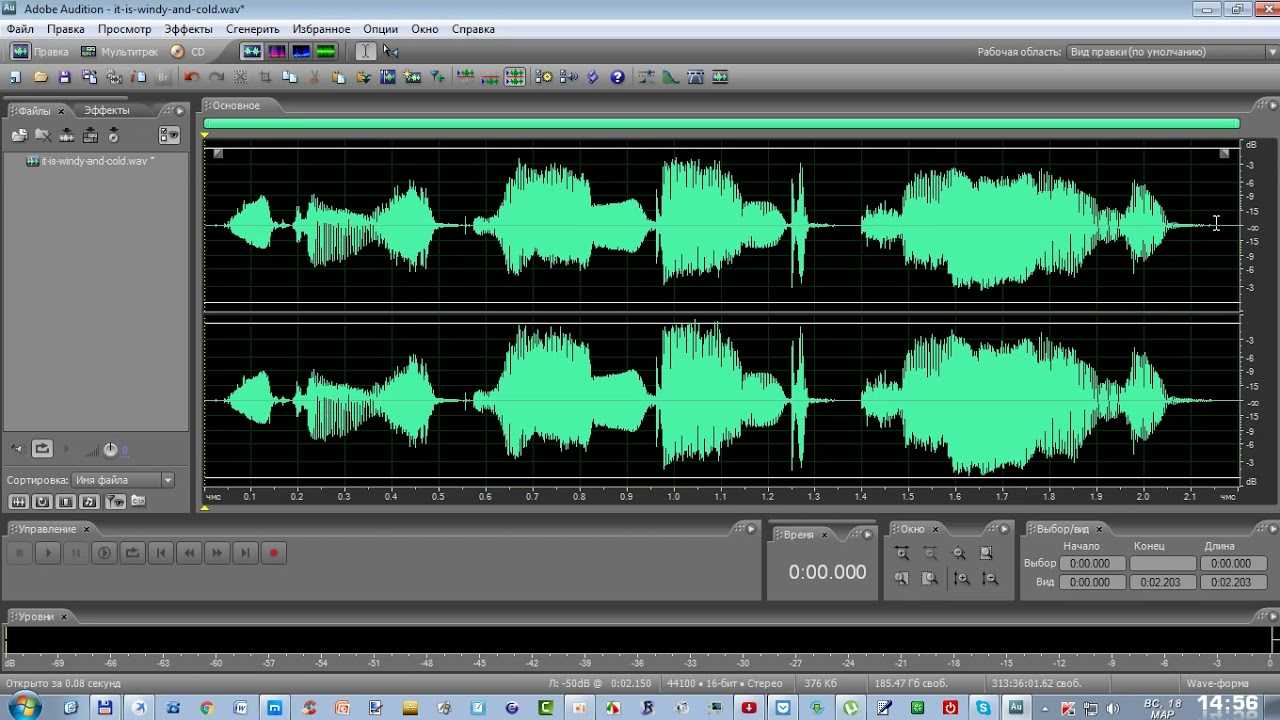Open Управление panel options menu arrow
Screen dimensions: 1280x720
click(752, 529)
